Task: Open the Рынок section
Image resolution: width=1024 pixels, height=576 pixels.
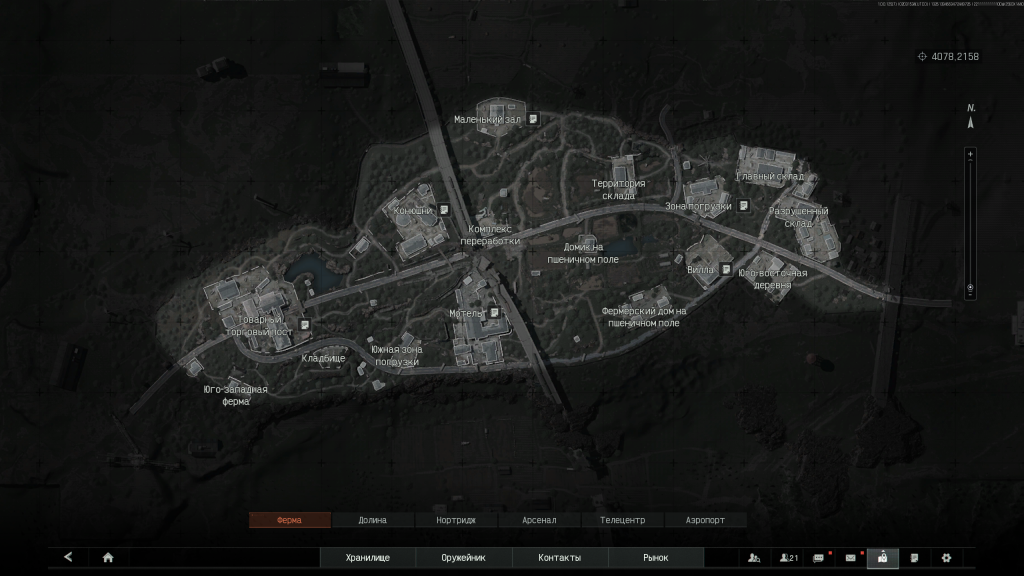Action: point(656,557)
